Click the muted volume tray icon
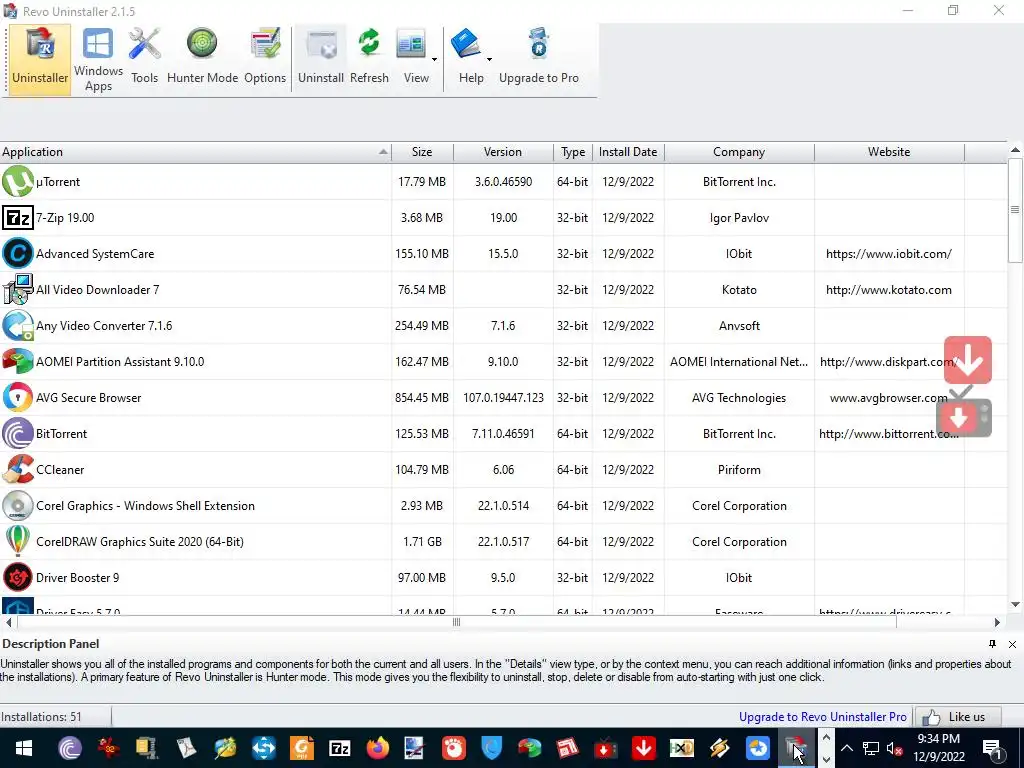Image resolution: width=1024 pixels, height=768 pixels. (x=895, y=748)
